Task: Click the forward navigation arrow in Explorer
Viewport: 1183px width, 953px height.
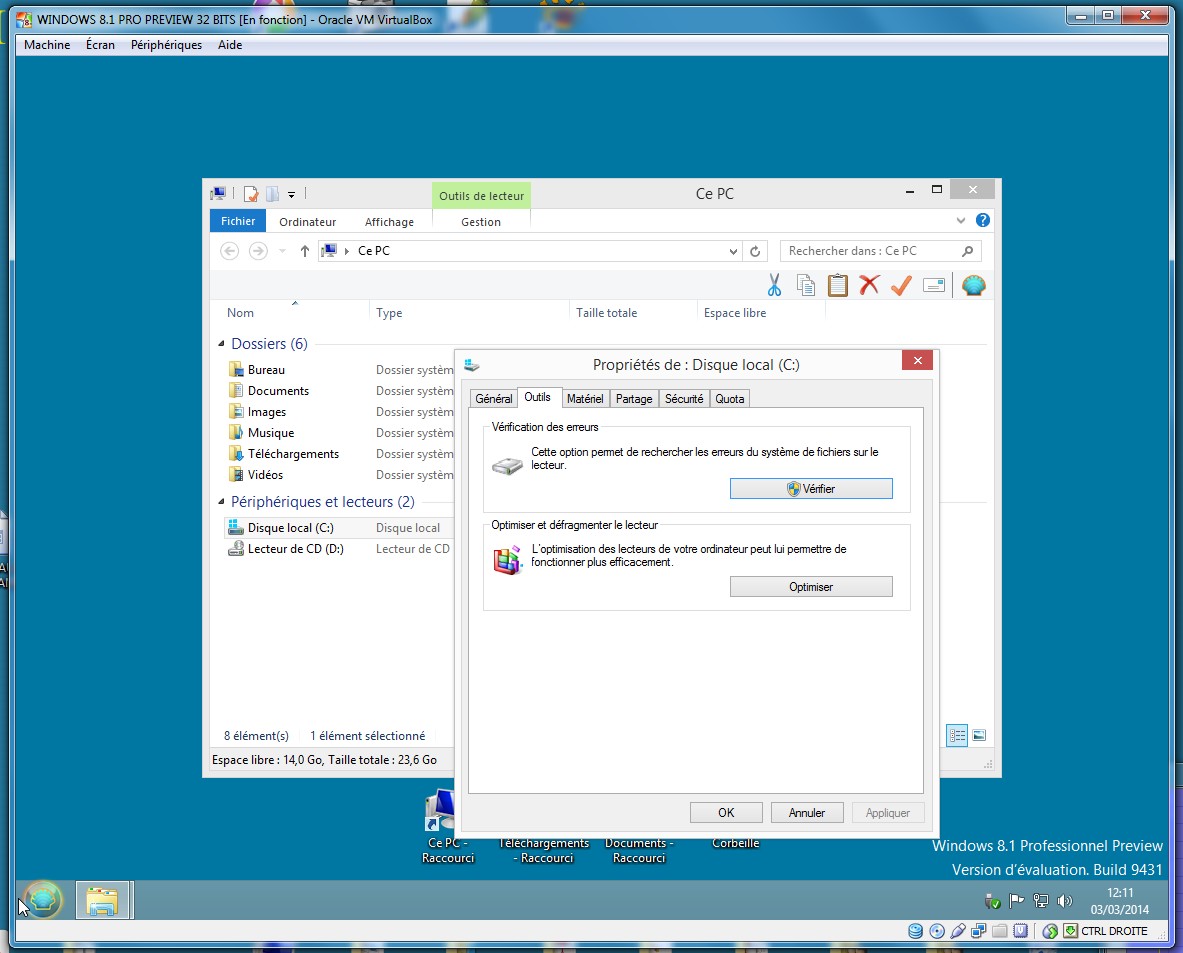Action: point(258,251)
